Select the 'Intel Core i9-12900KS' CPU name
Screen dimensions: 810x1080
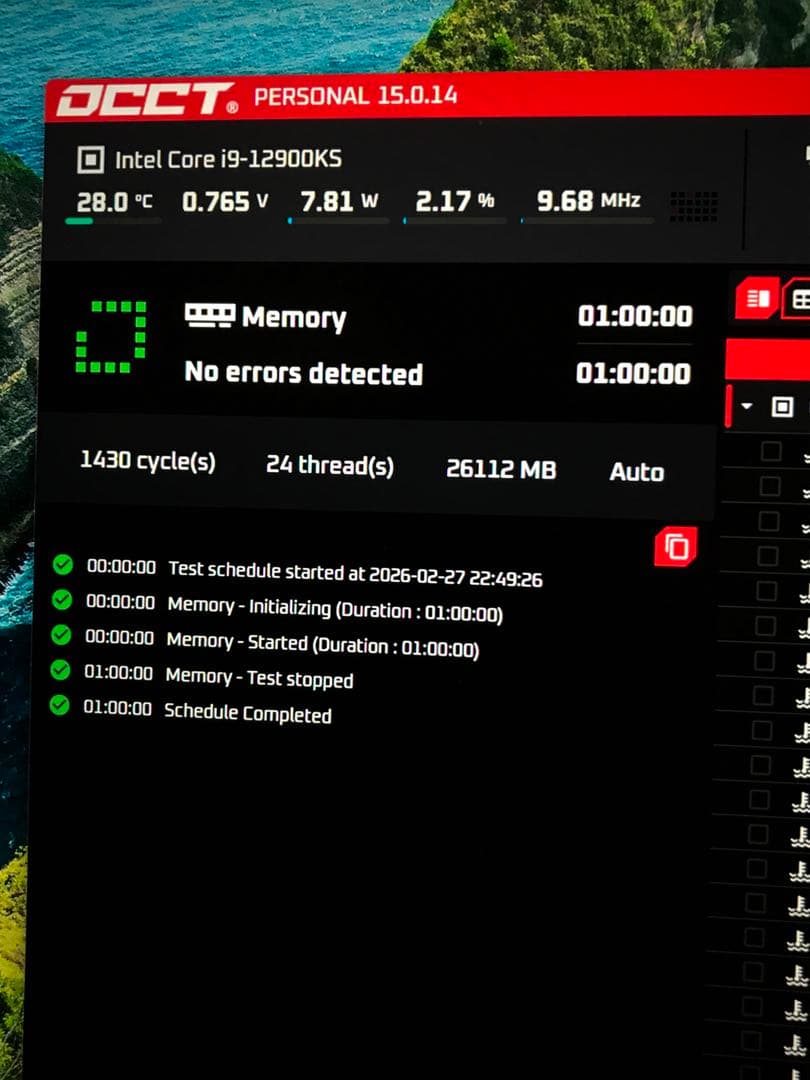click(x=228, y=160)
